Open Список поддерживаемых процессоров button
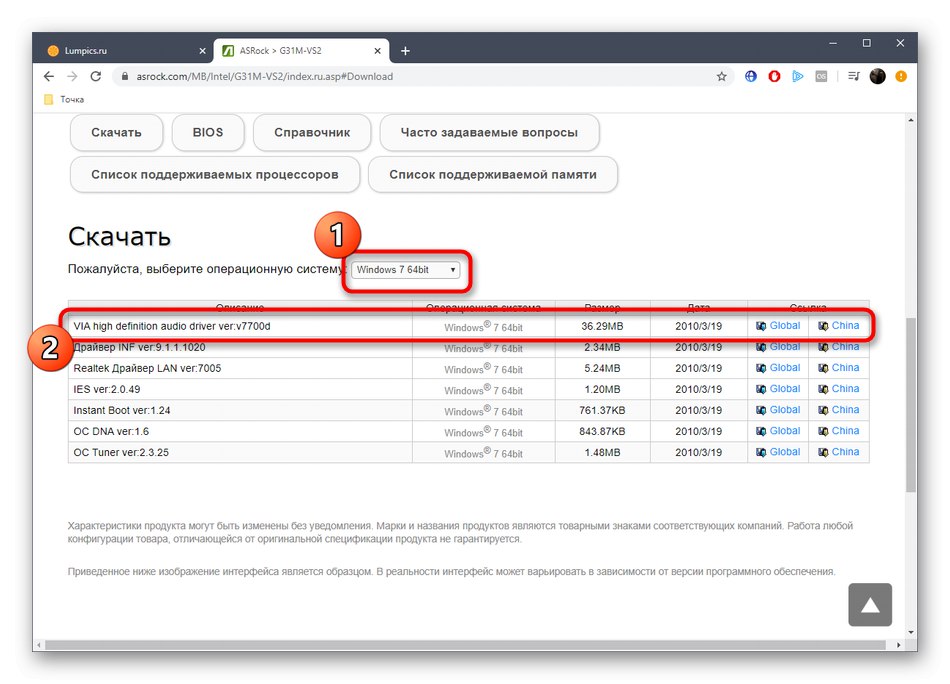Viewport: 950px width, 684px height. point(215,174)
